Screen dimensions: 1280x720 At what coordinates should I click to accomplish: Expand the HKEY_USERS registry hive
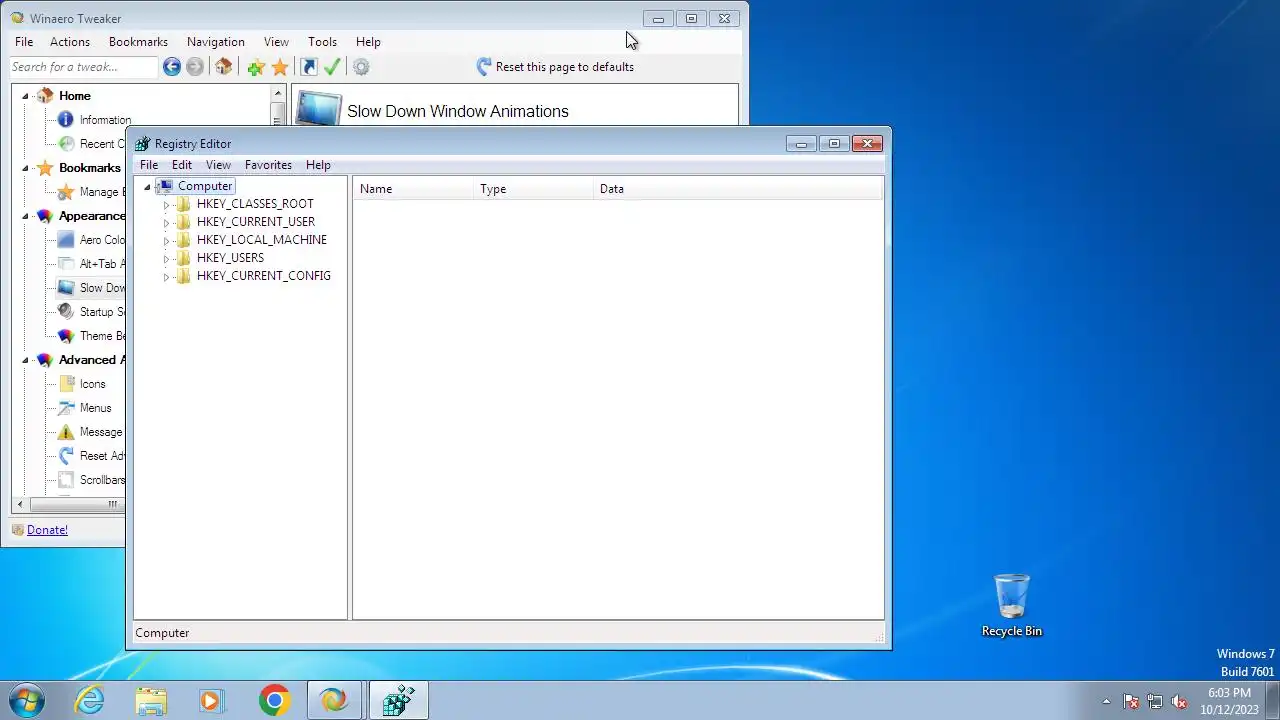click(x=166, y=258)
